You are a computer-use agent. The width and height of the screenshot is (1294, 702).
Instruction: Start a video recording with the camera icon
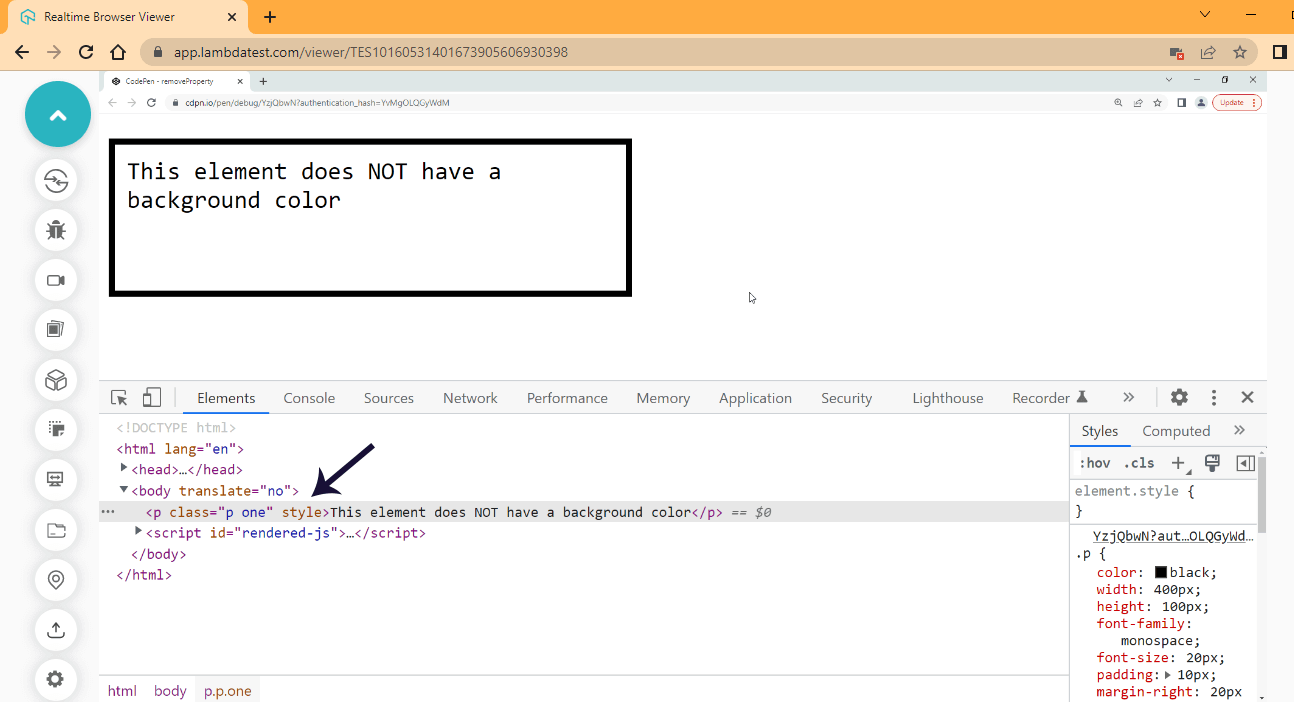click(56, 280)
